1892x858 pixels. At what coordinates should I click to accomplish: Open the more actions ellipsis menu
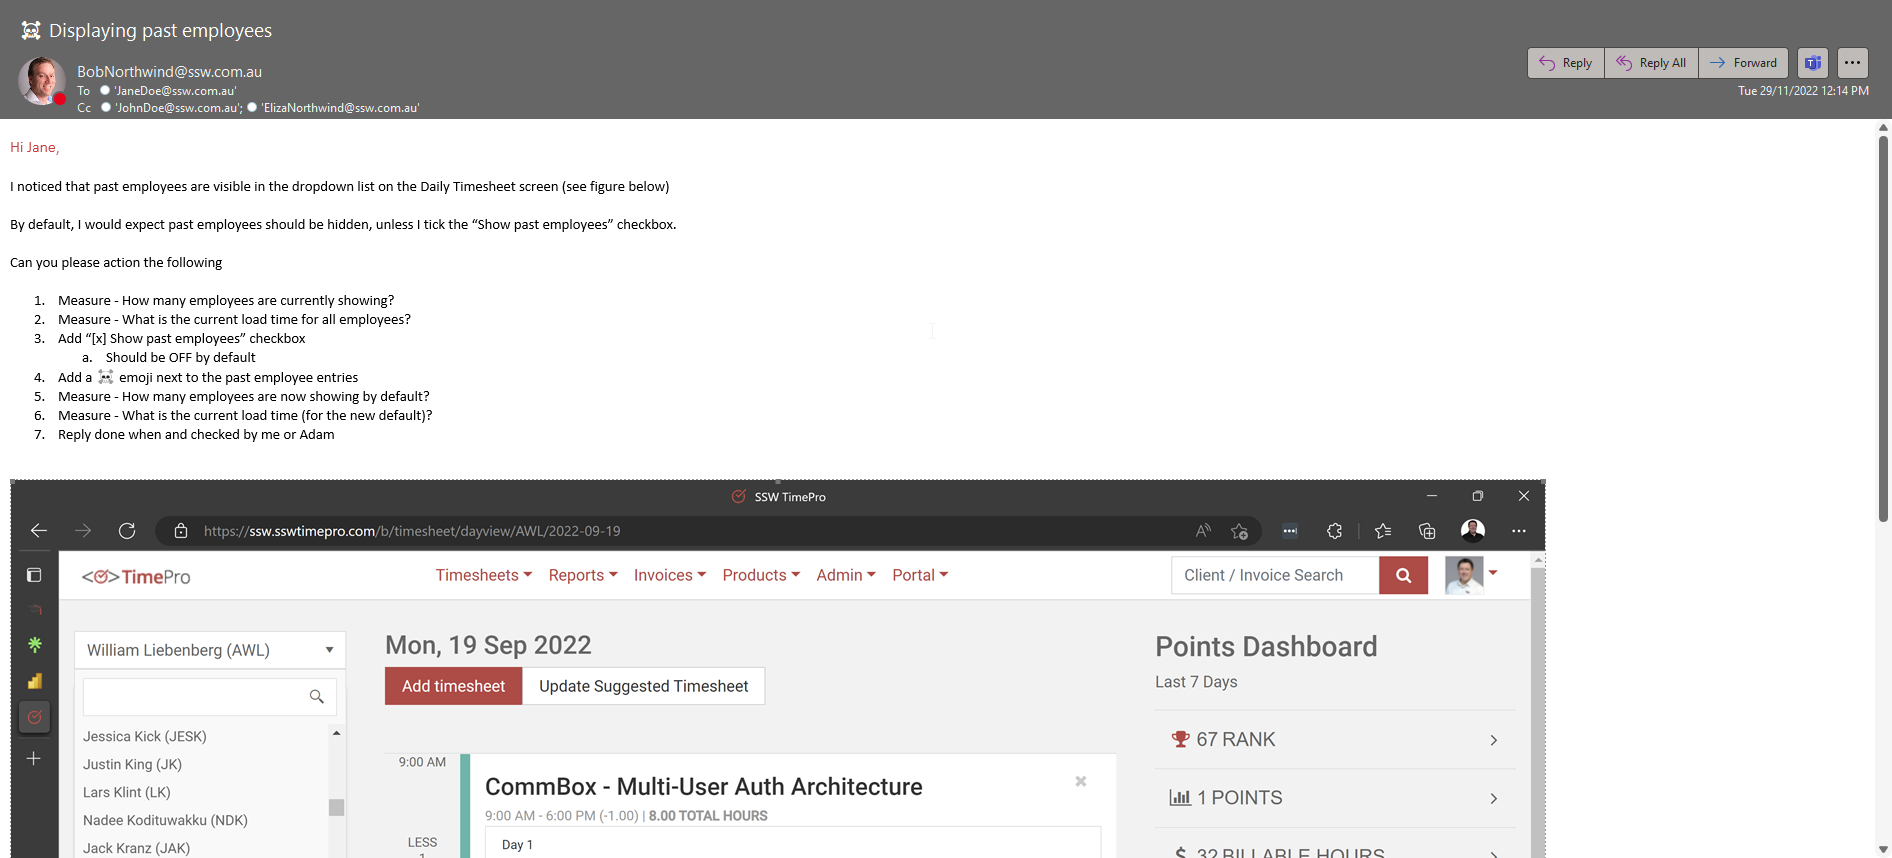1852,63
